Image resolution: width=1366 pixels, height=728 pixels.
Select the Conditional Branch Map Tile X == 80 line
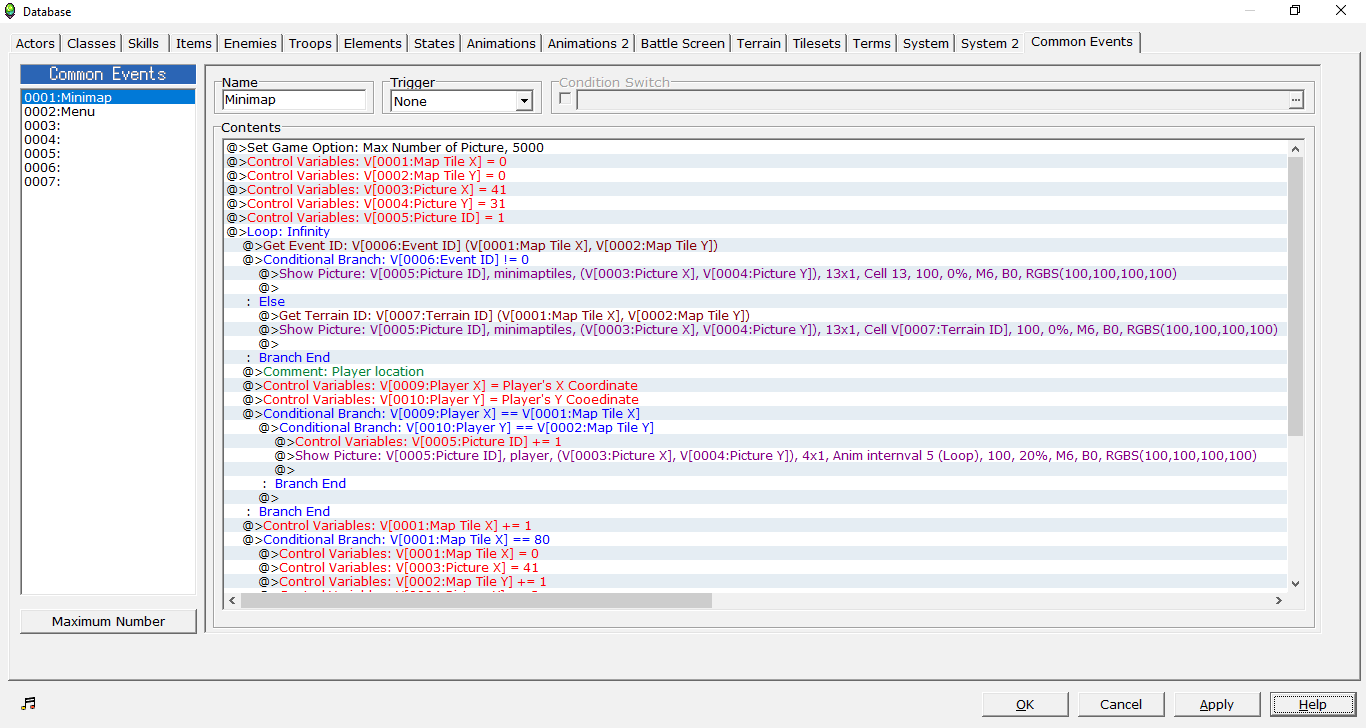click(756, 539)
